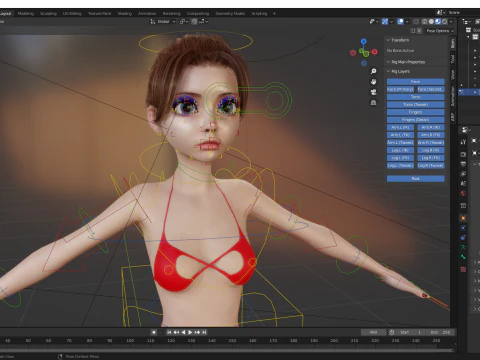Screen dimensions: 480x360
Task: Select solid viewport shading
Action: [431, 22]
